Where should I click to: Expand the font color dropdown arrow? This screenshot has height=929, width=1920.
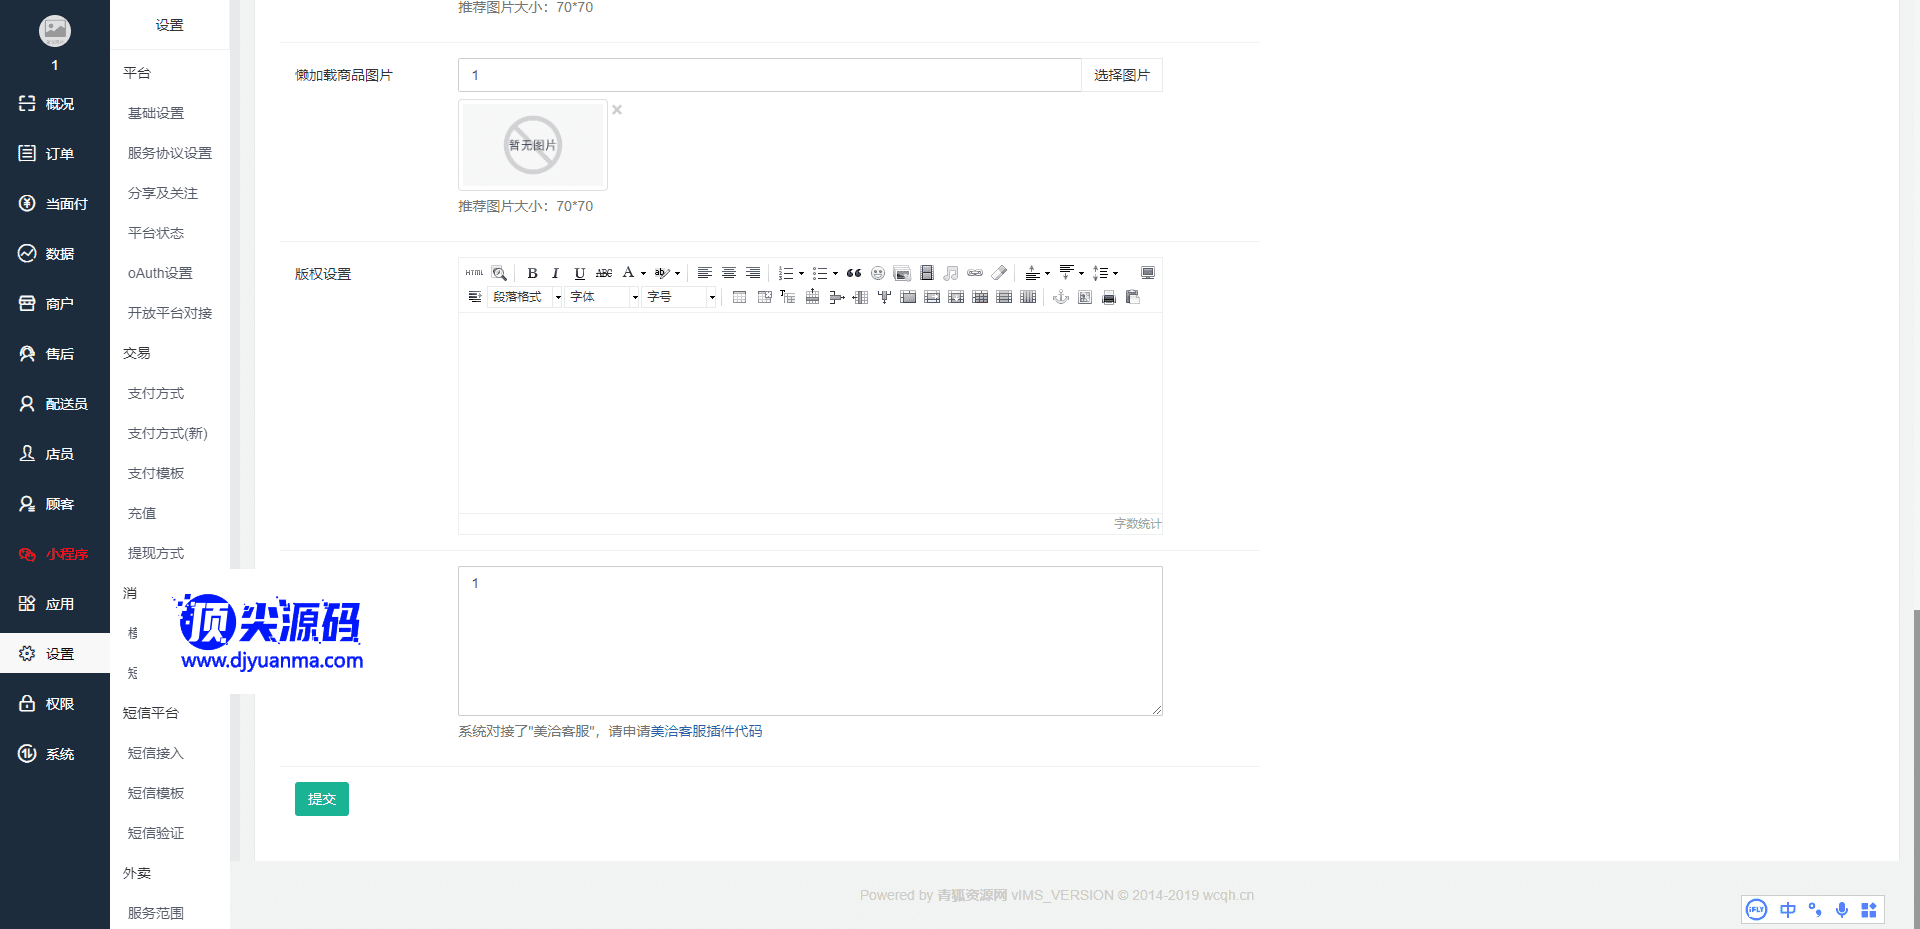(643, 273)
